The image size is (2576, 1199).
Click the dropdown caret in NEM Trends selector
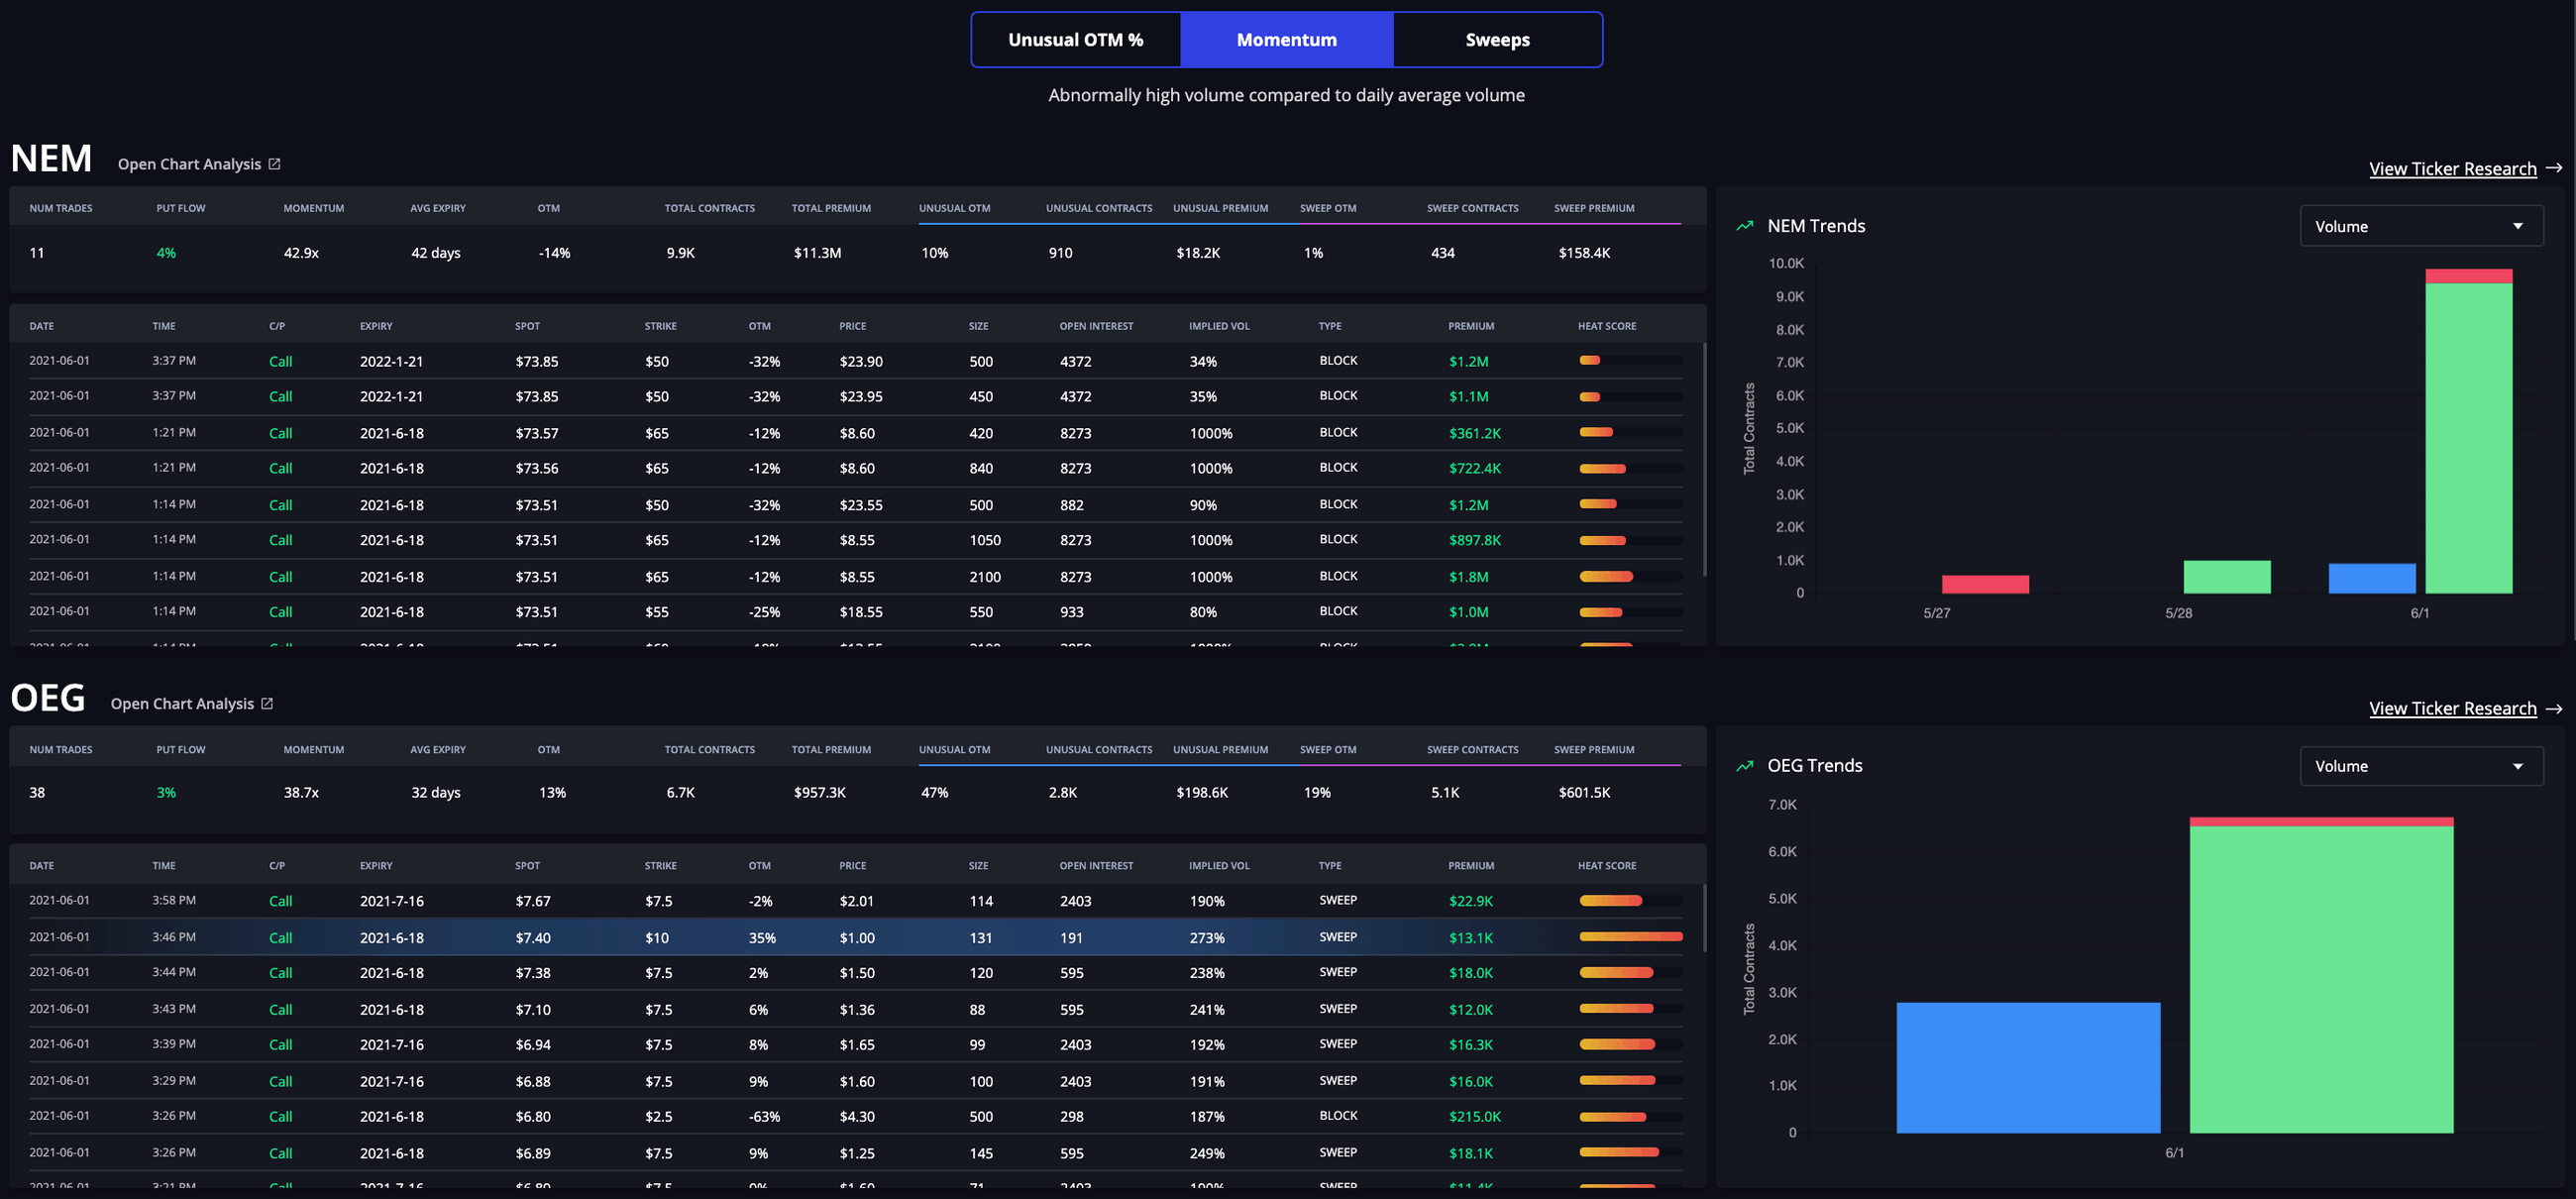tap(2518, 227)
